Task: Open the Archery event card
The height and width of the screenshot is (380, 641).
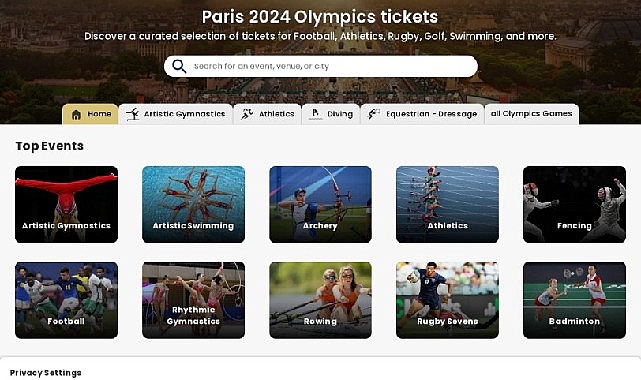Action: tap(320, 204)
